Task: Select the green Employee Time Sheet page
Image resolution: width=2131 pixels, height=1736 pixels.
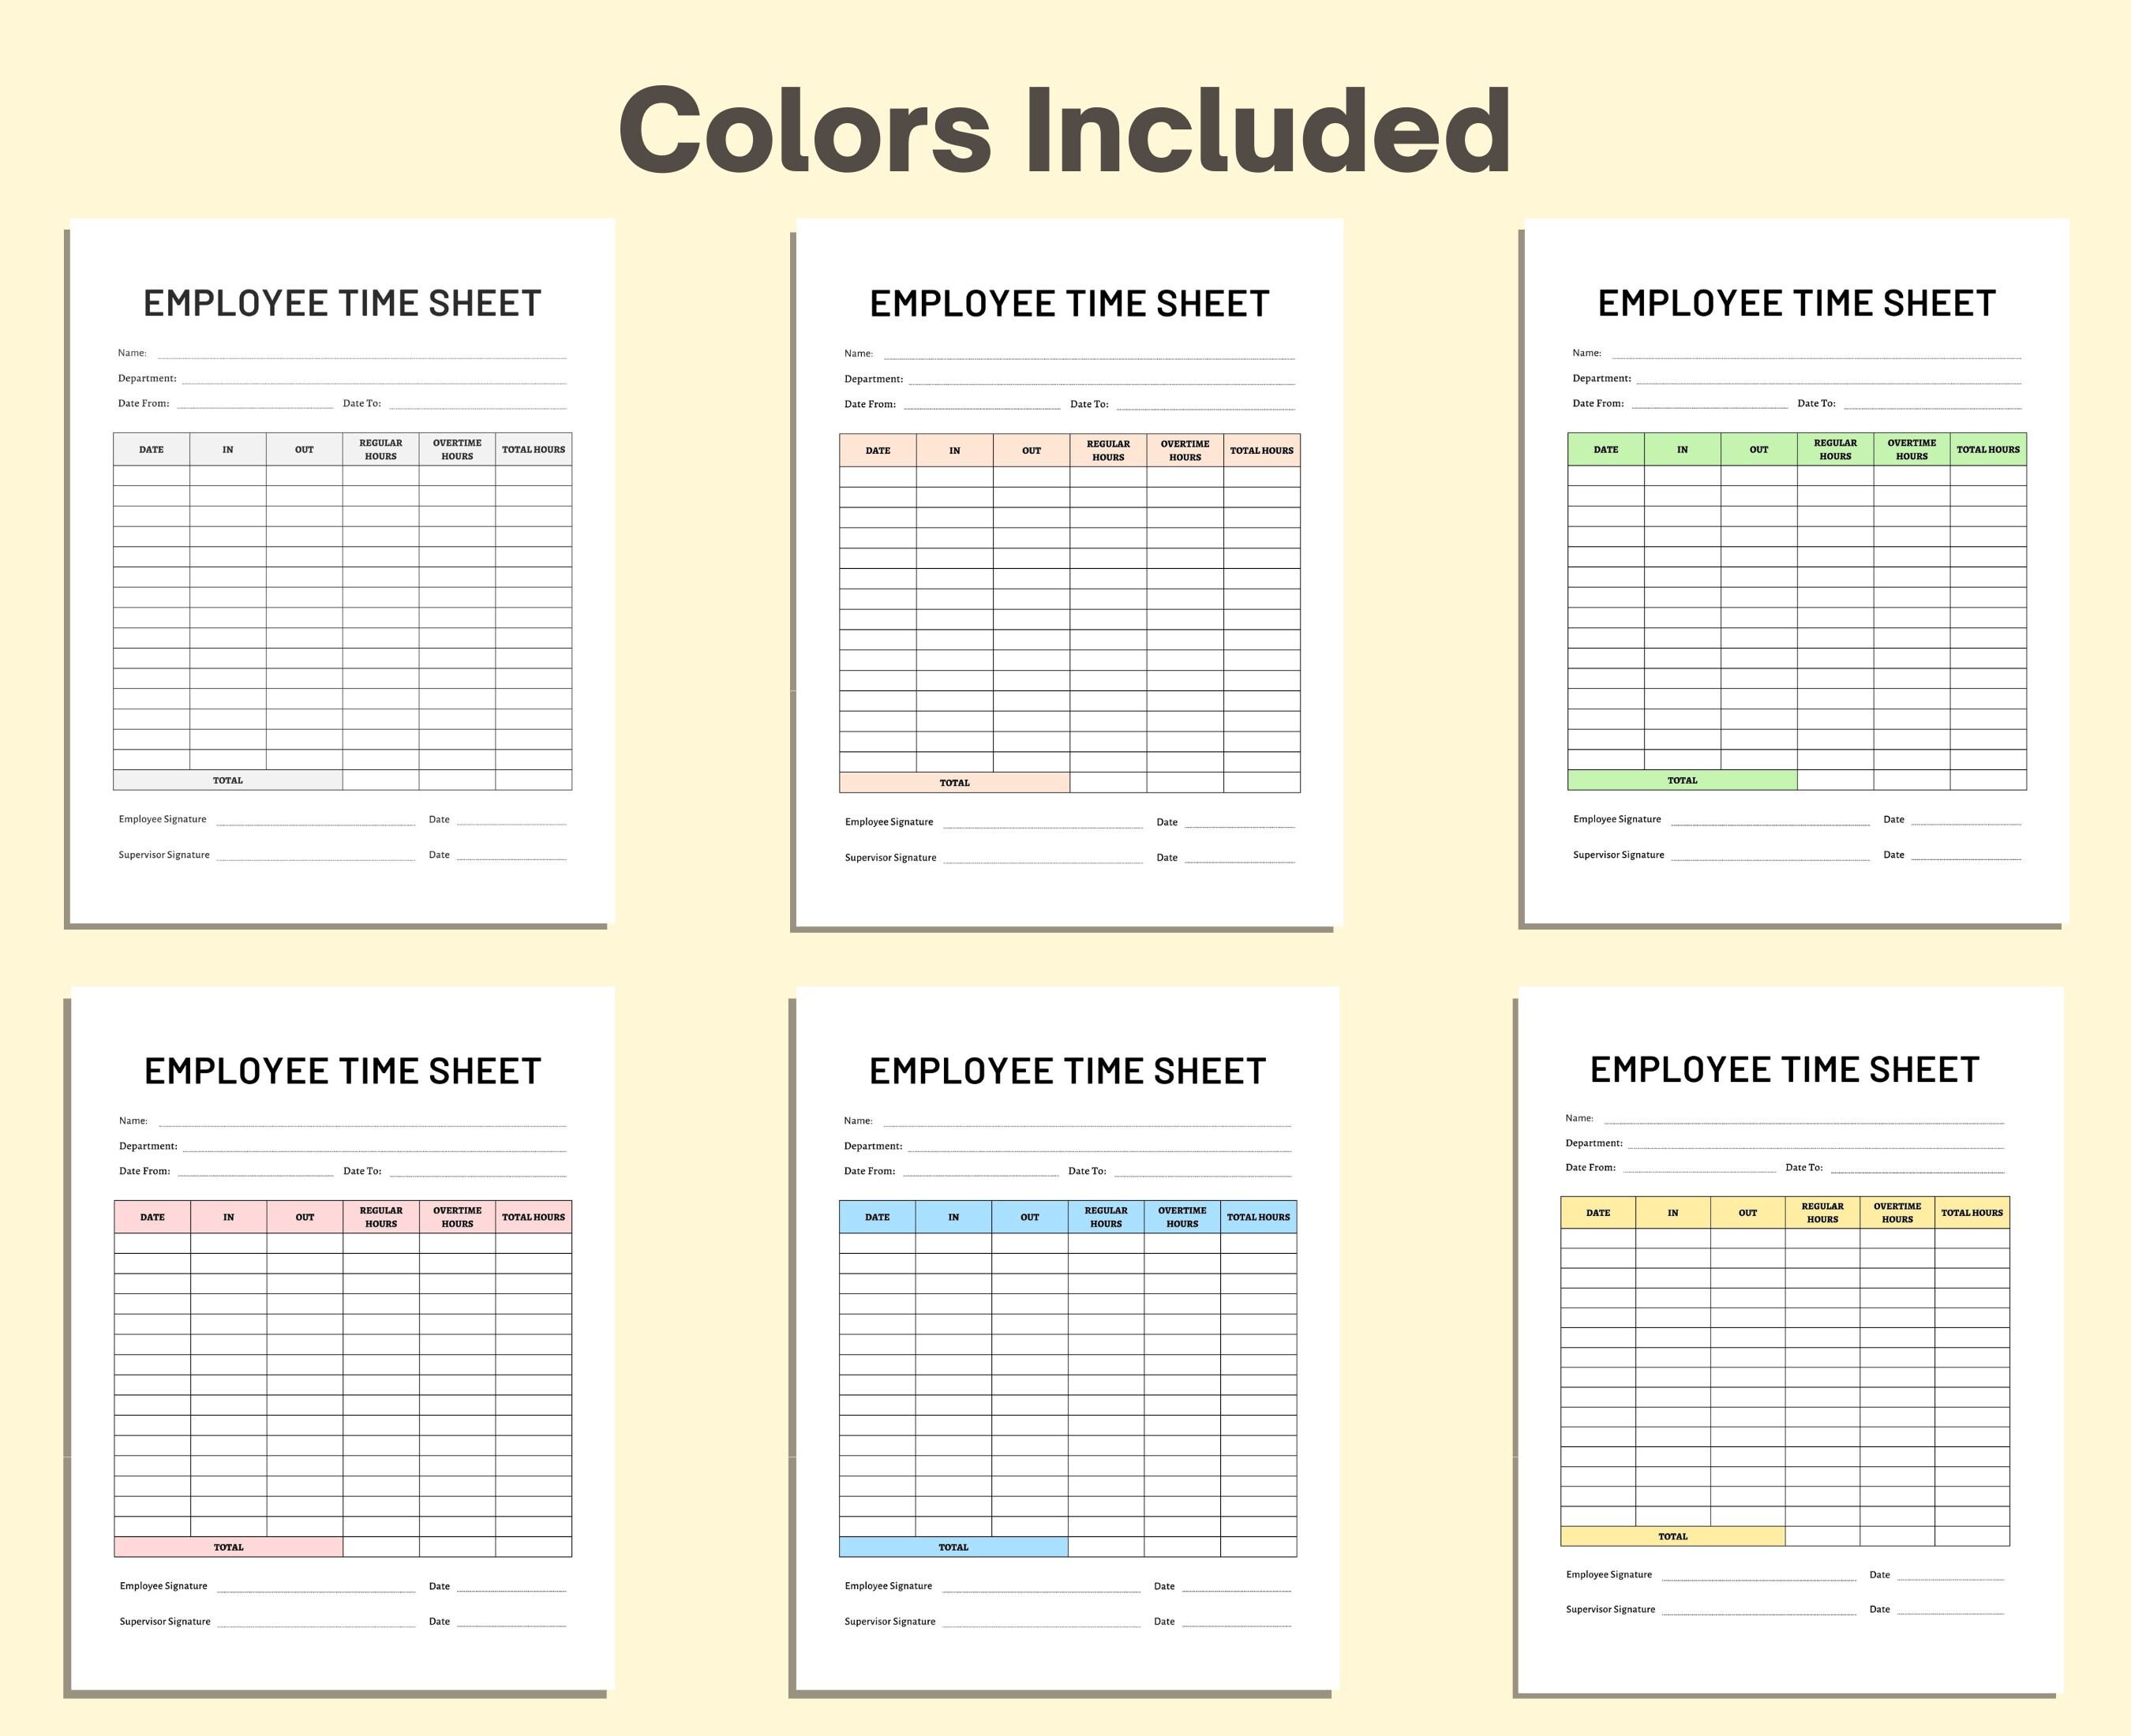Action: tap(1796, 571)
